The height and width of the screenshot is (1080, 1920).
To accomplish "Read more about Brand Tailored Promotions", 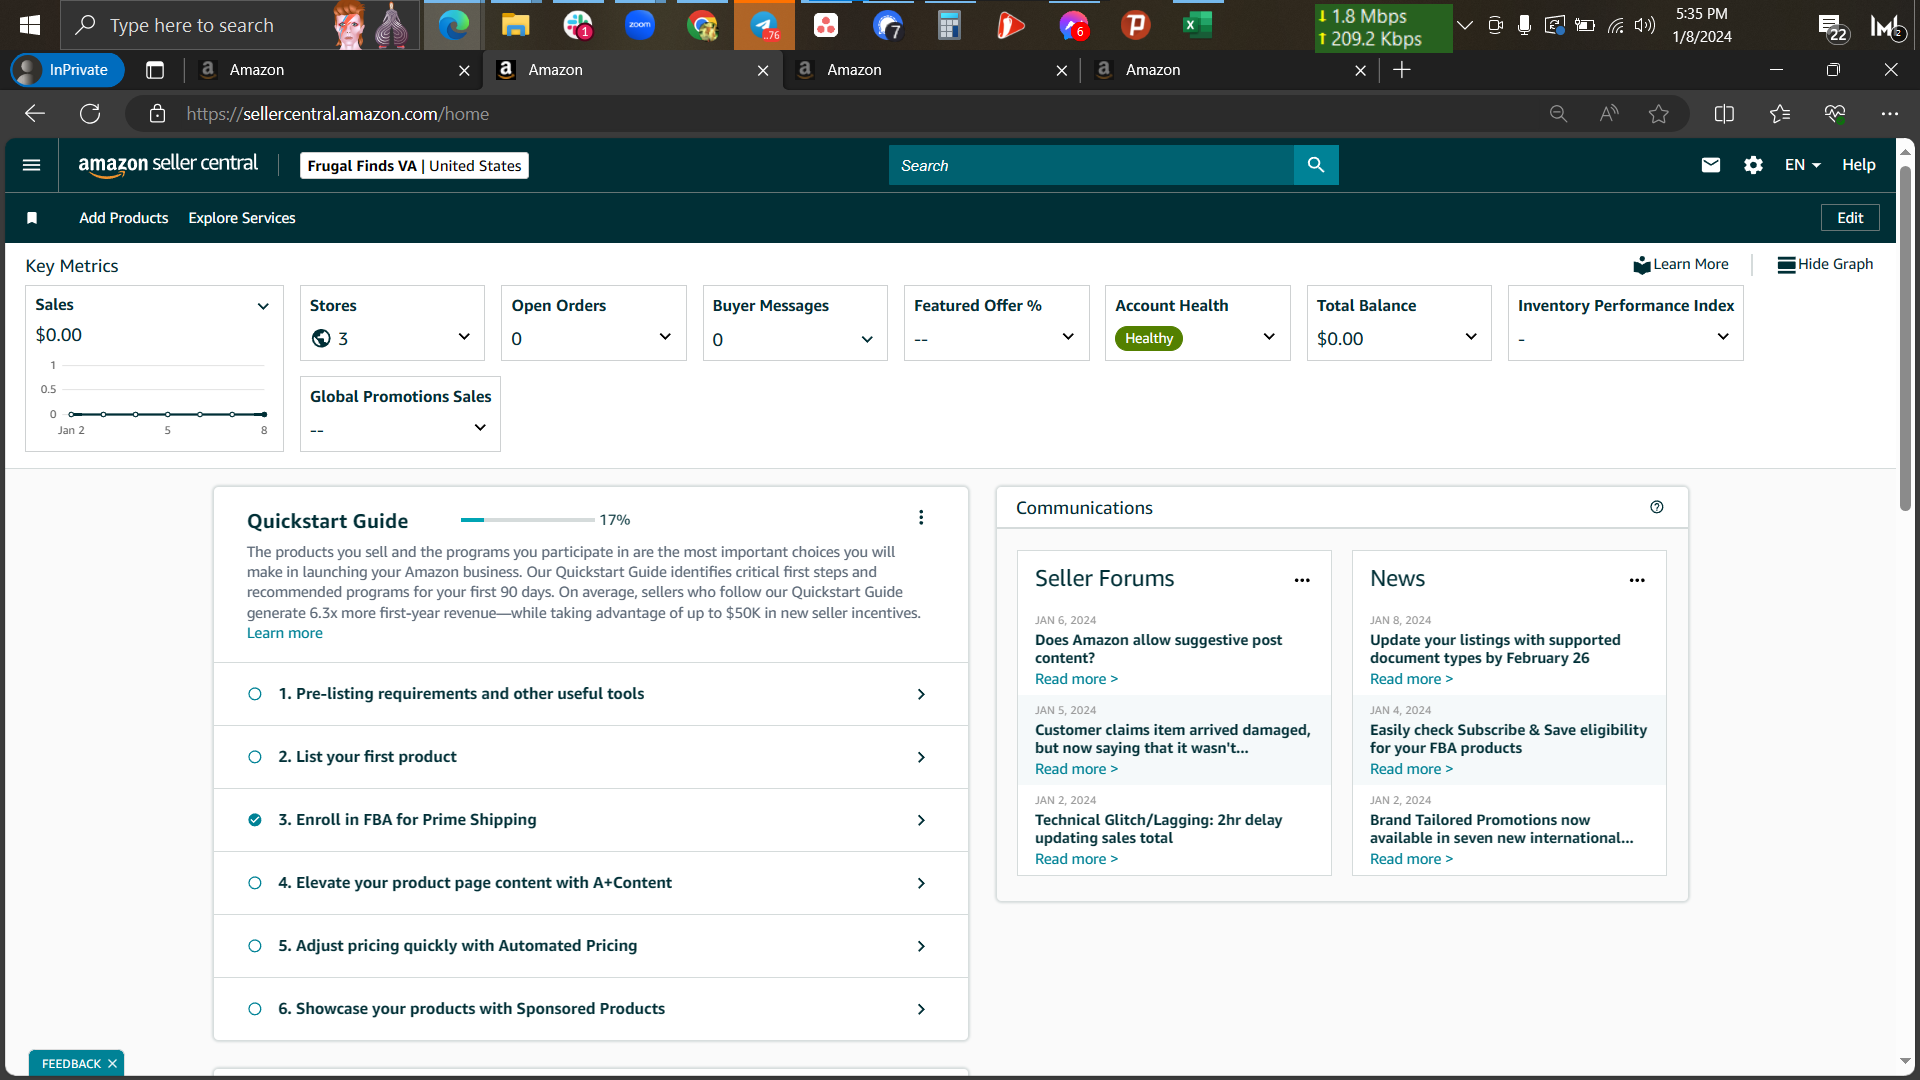I will (1411, 859).
